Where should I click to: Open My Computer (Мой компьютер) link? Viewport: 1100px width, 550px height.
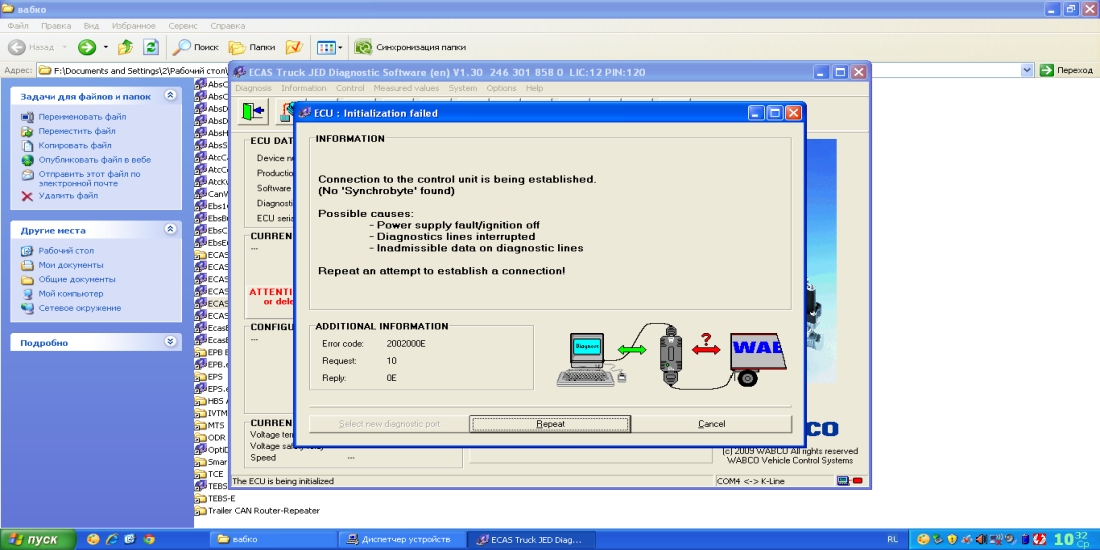click(70, 294)
